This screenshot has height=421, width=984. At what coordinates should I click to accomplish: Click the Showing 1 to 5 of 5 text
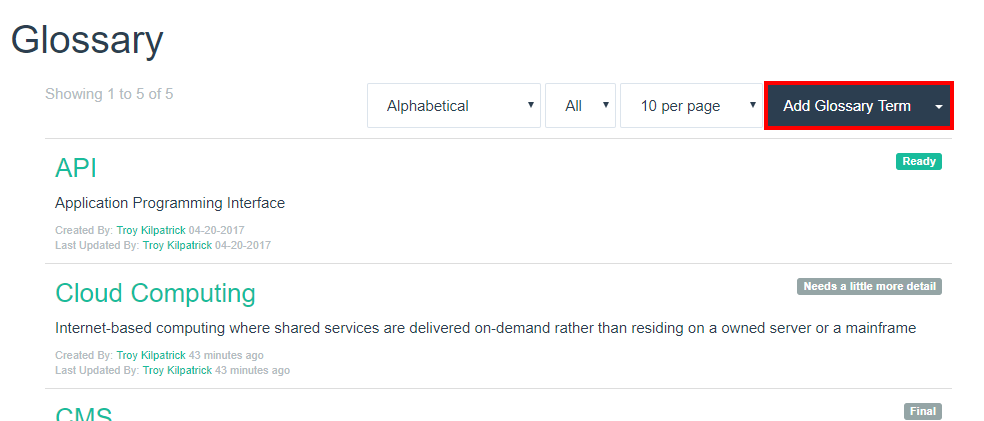coord(109,94)
